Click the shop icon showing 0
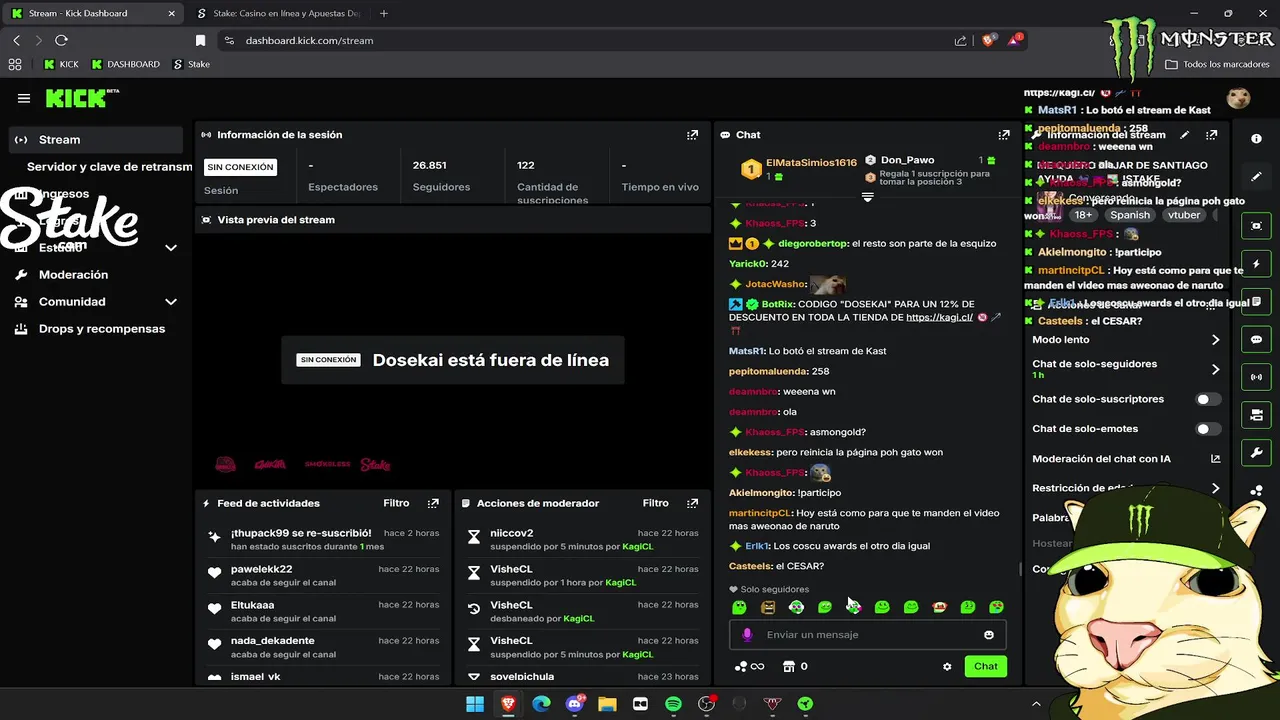 [795, 666]
